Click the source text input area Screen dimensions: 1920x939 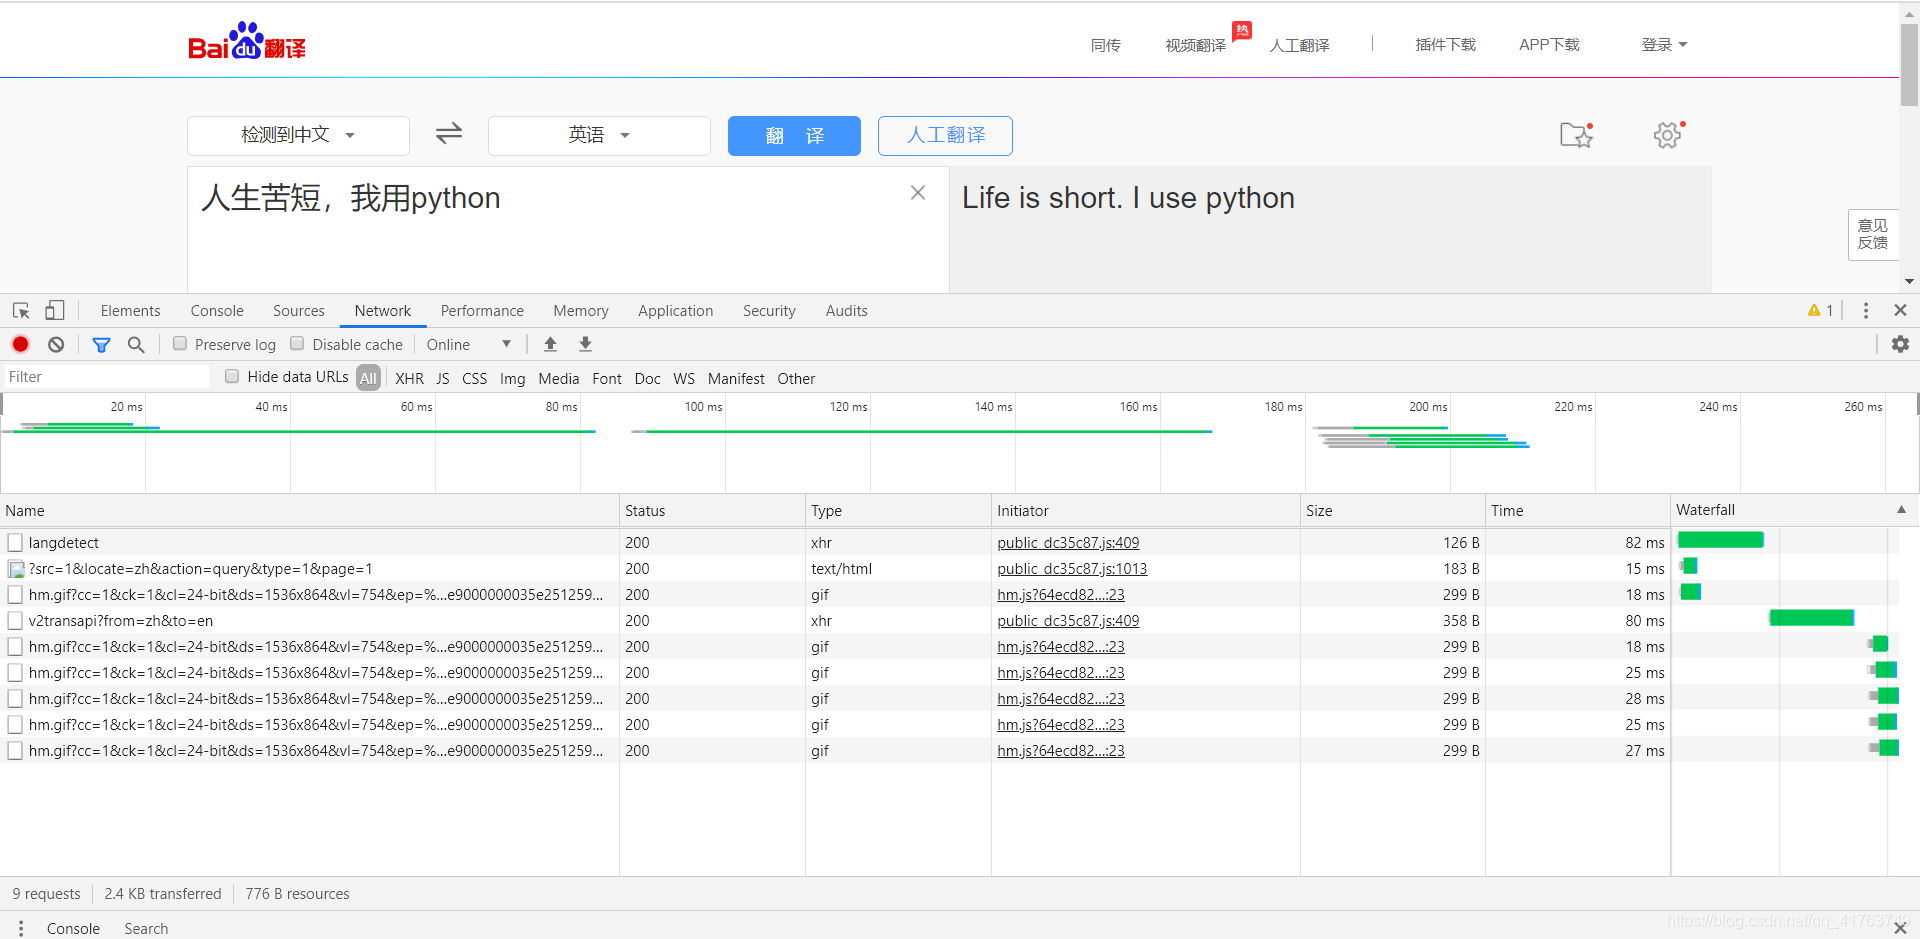(568, 230)
